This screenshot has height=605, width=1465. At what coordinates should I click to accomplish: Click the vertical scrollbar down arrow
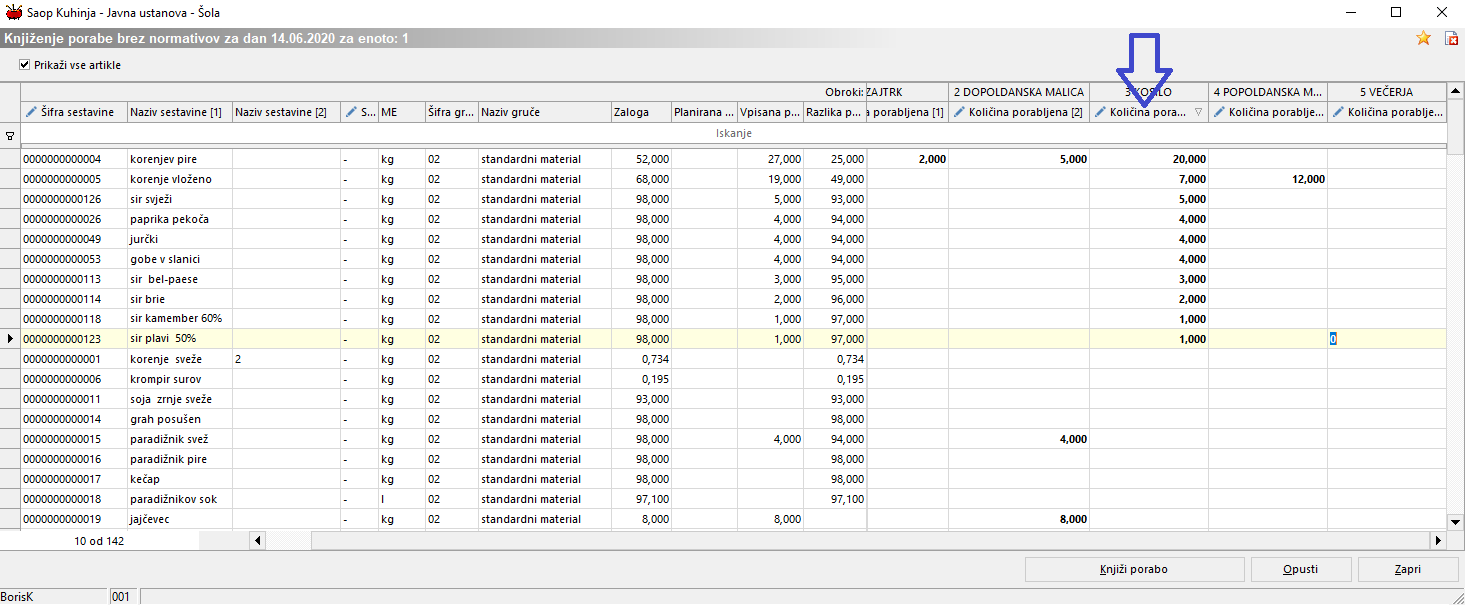tap(1456, 520)
